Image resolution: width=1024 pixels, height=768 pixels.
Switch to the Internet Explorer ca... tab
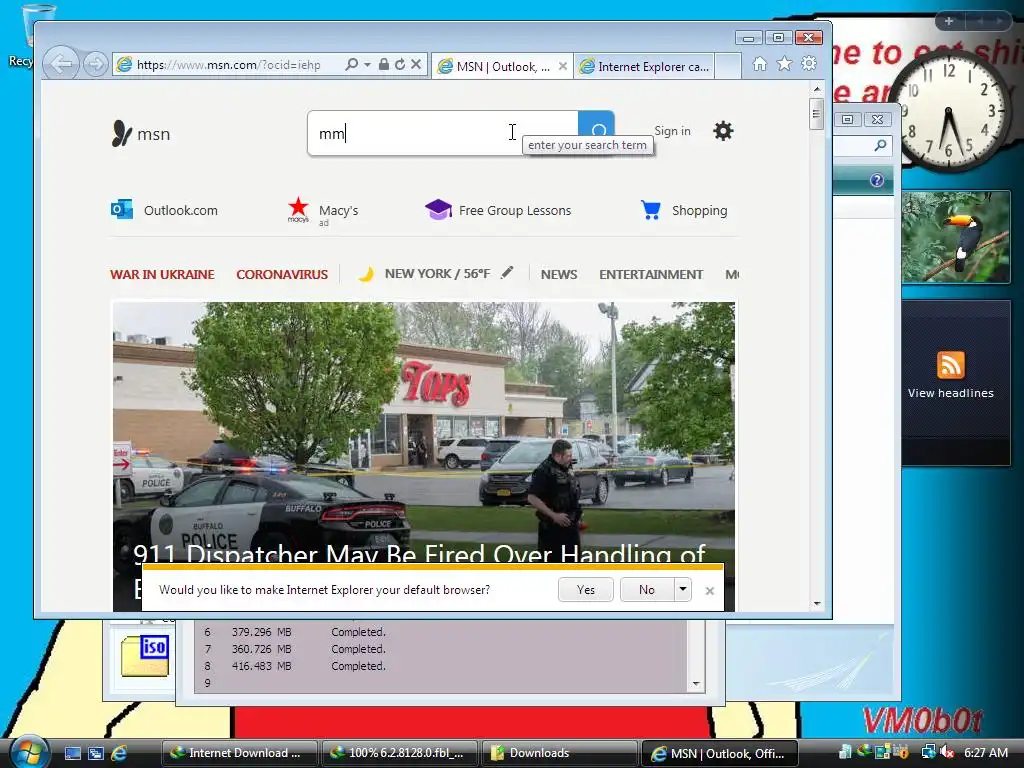(645, 66)
